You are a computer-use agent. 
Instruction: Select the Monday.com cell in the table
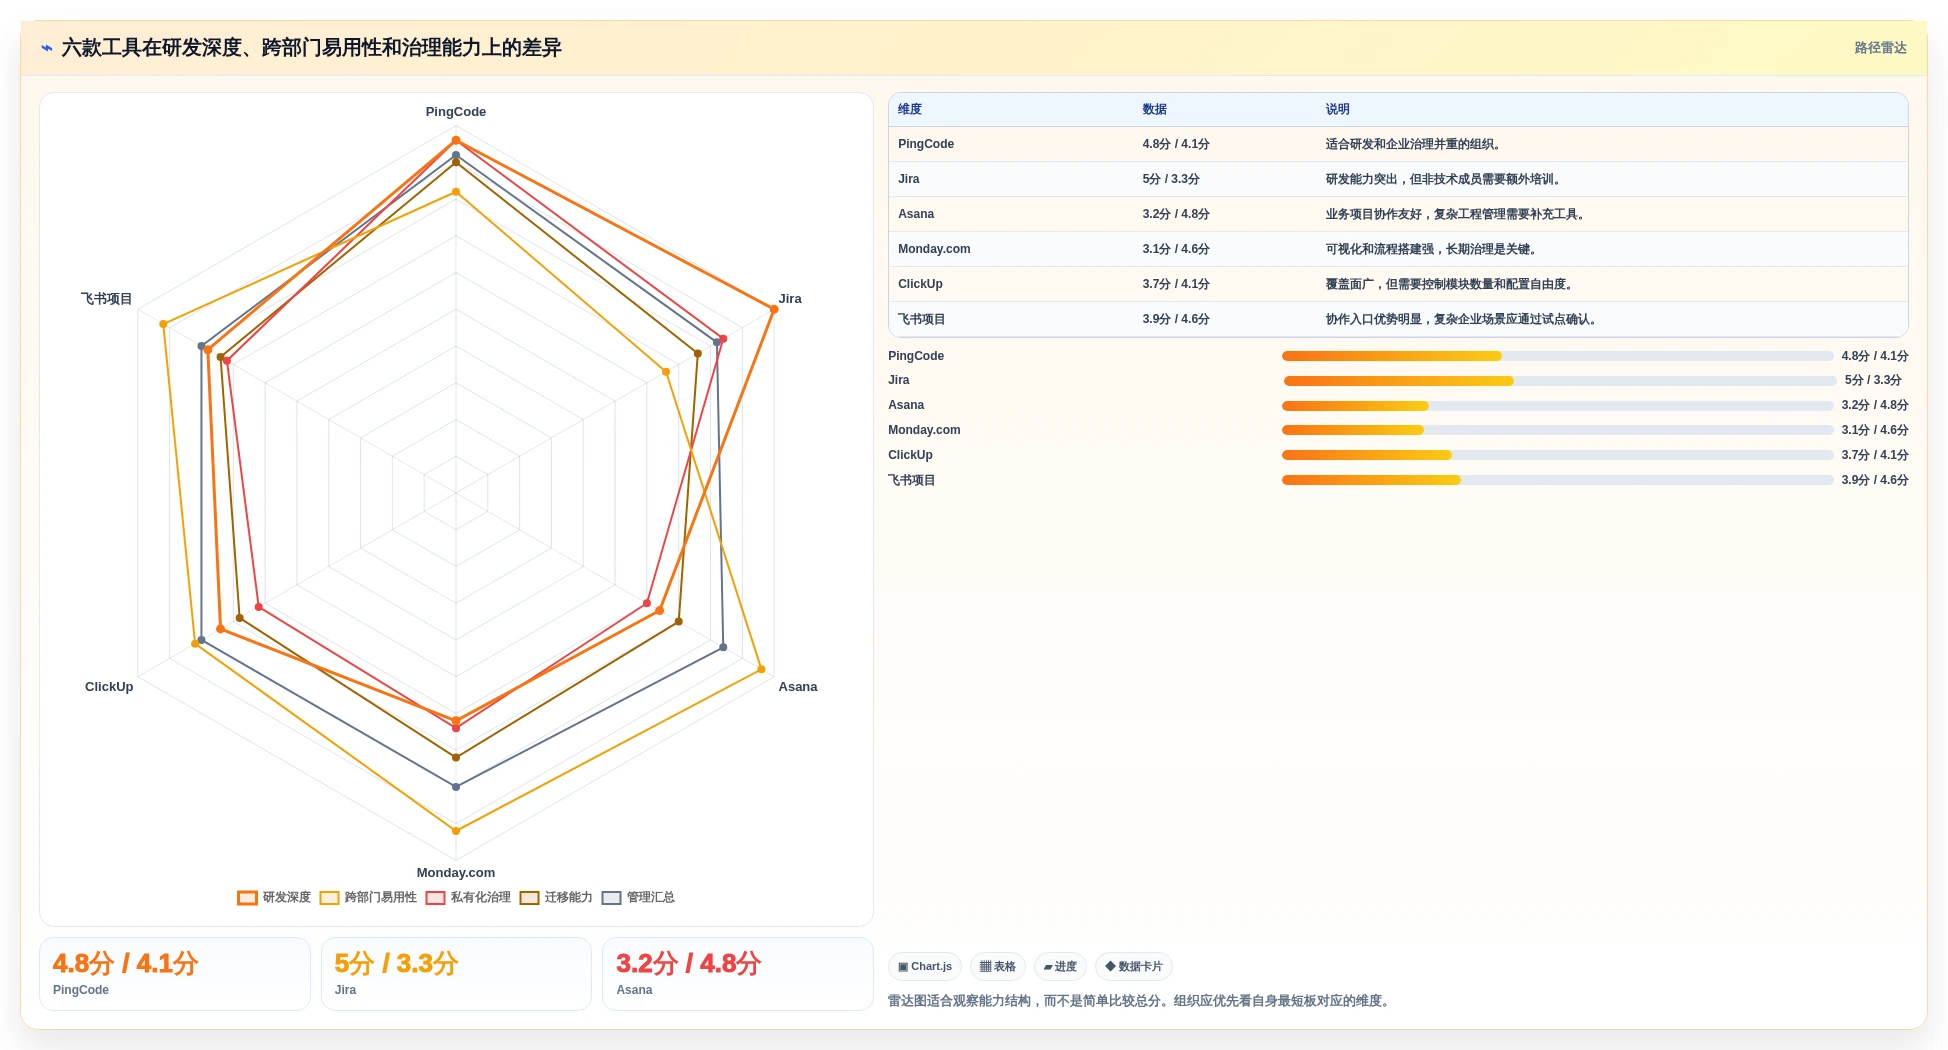coord(933,249)
